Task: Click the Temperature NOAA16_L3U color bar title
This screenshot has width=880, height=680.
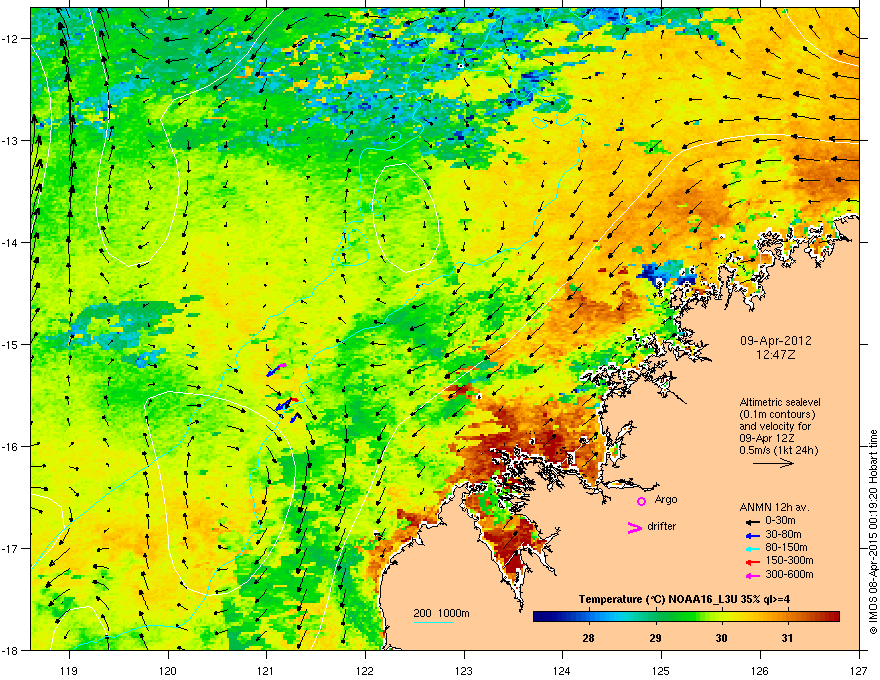Action: point(684,599)
